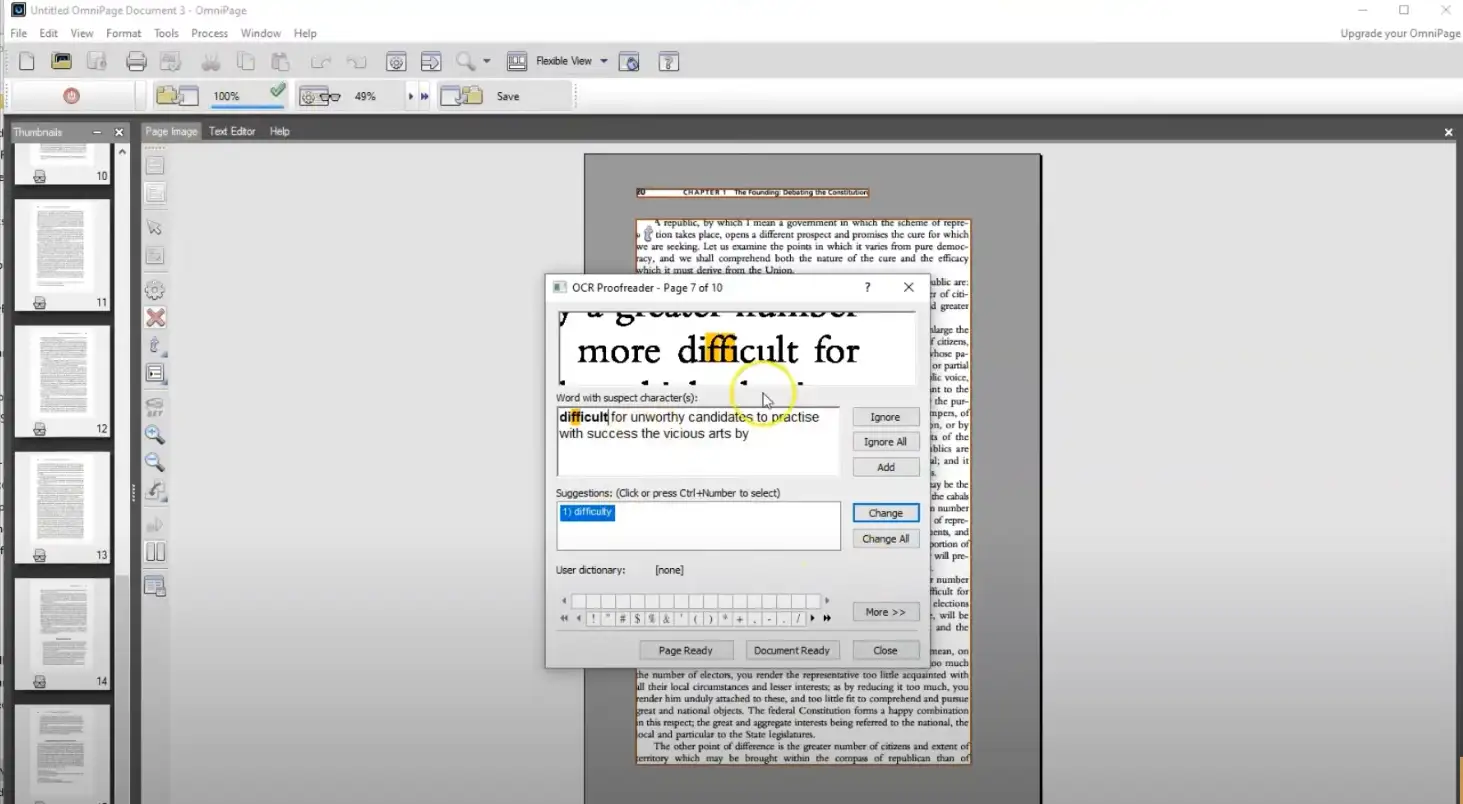The height and width of the screenshot is (804, 1463).
Task: Click the Ignore All button
Action: click(x=885, y=442)
